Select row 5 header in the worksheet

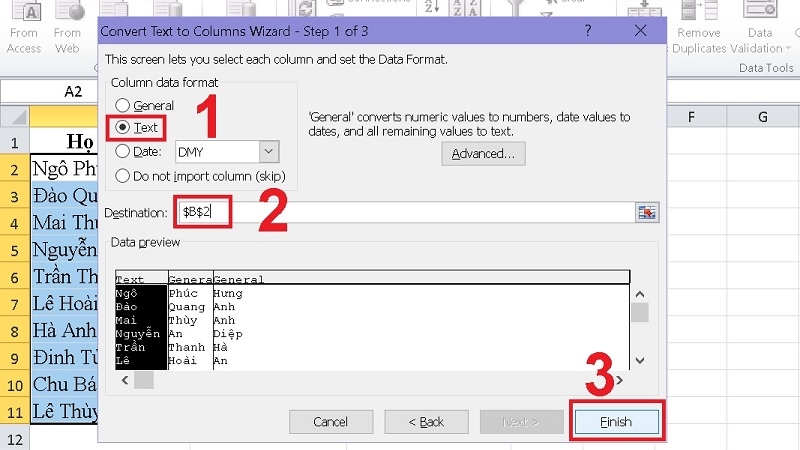[15, 250]
